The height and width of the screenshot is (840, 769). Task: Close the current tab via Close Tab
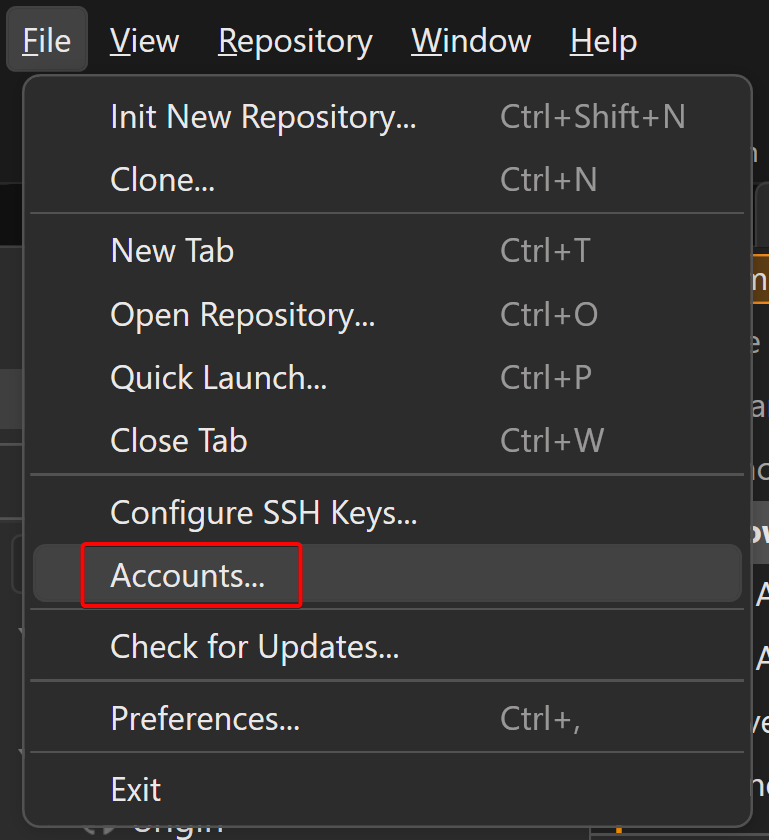(178, 440)
